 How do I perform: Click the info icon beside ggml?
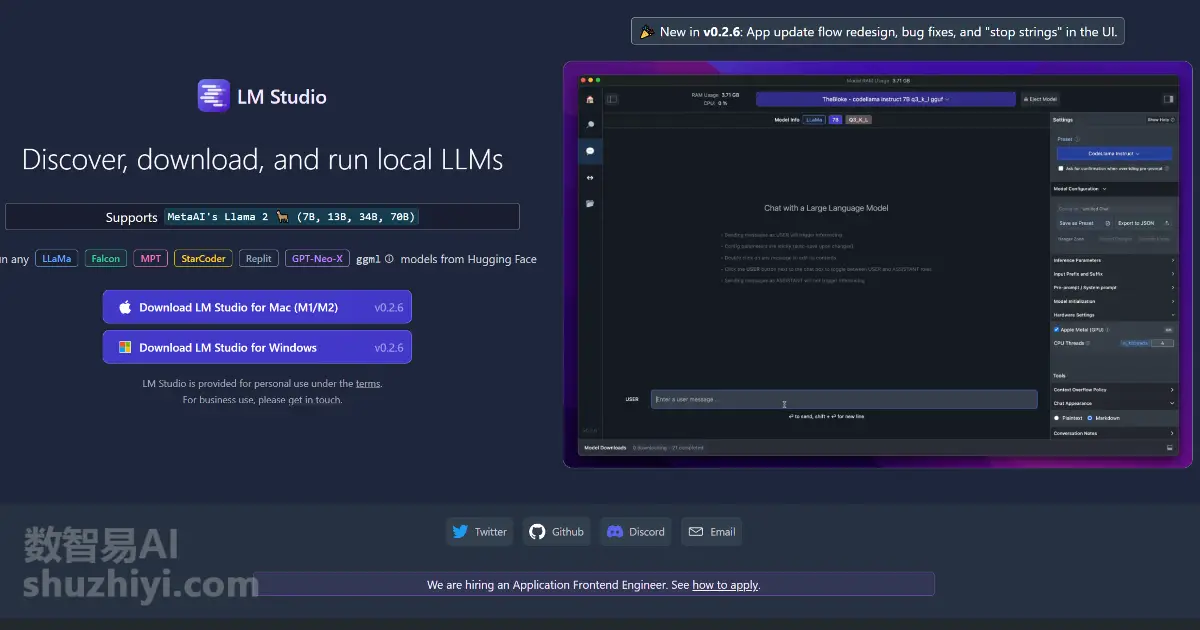(389, 258)
